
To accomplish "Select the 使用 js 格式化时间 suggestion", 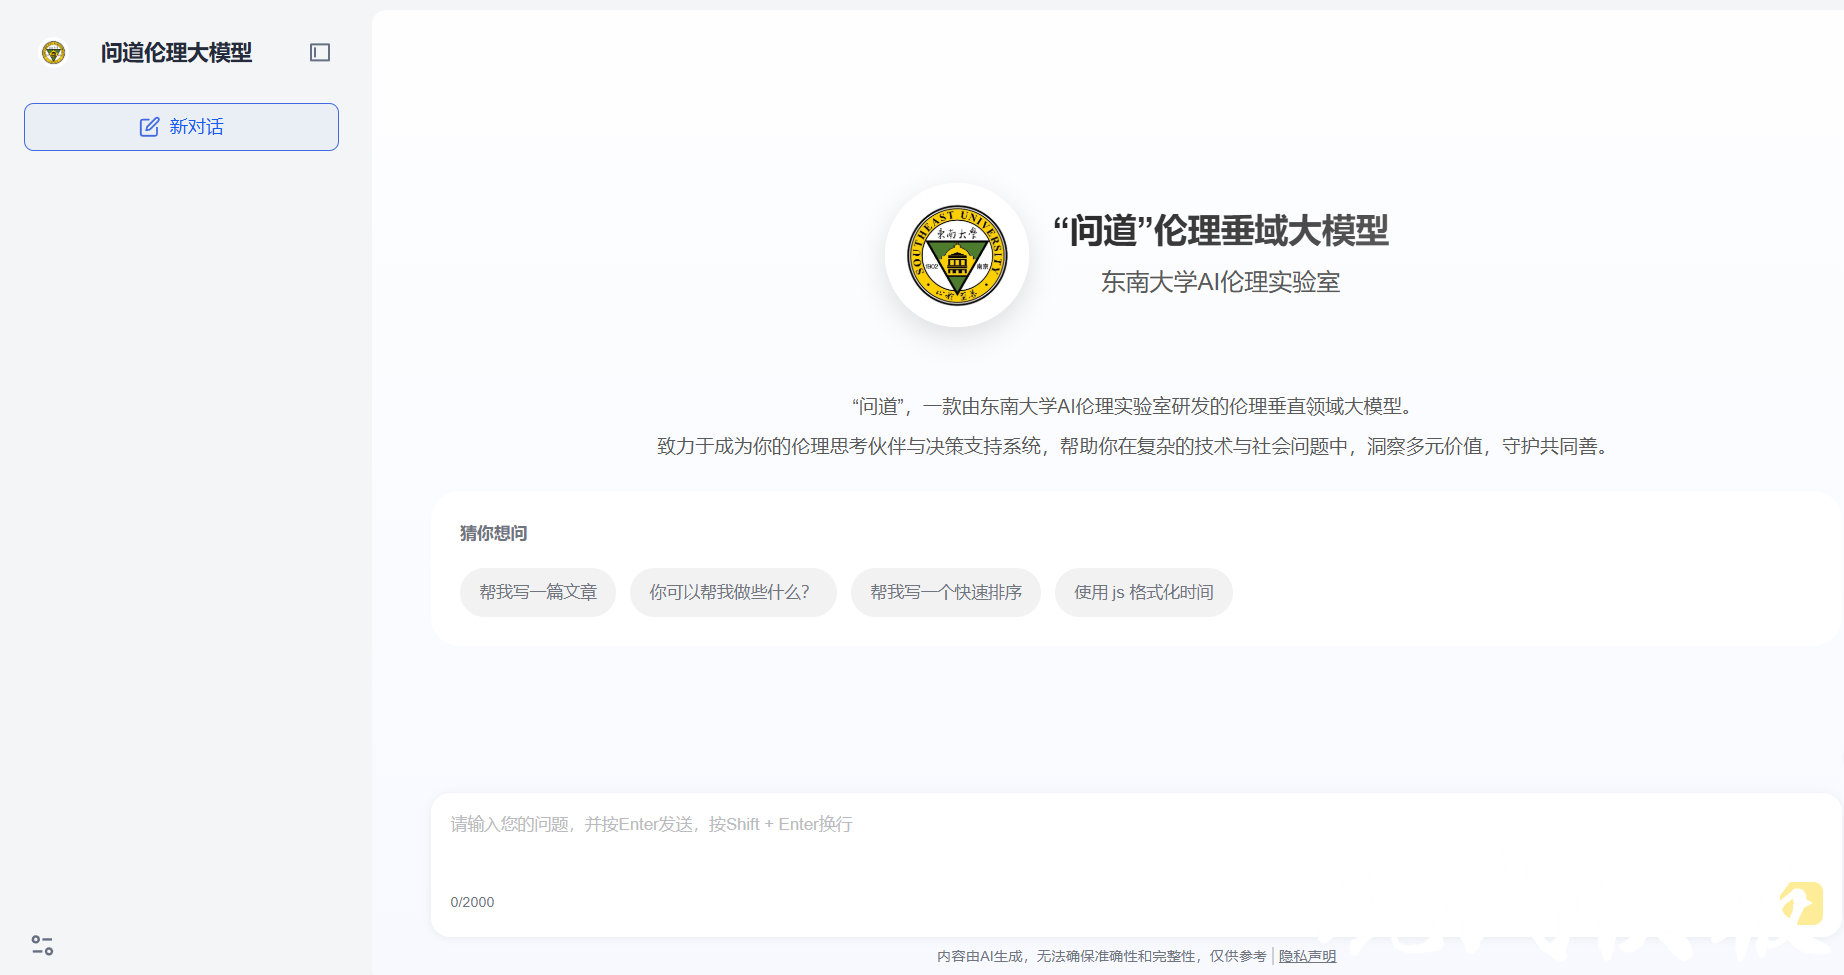I will [x=1143, y=592].
